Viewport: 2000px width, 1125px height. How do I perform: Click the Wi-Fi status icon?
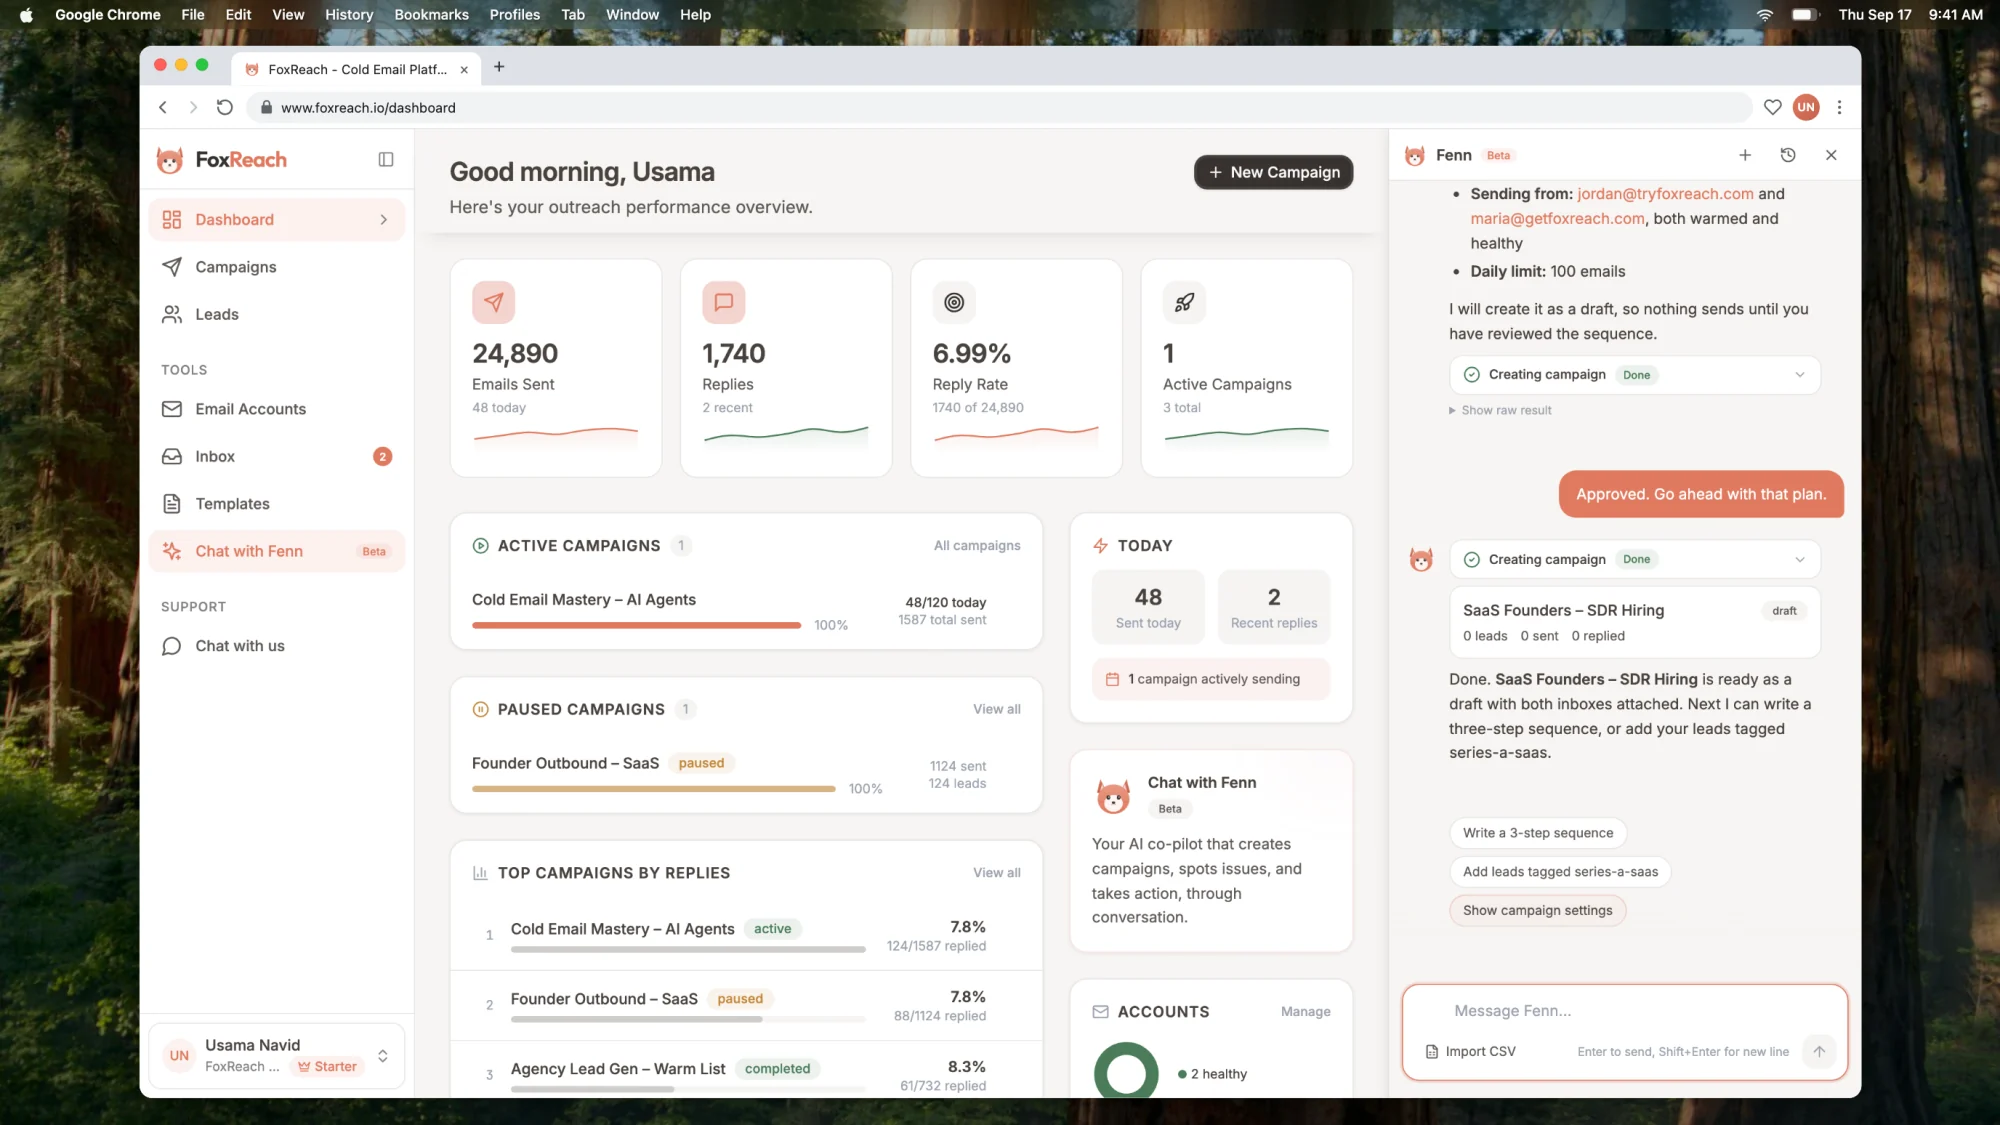click(x=1764, y=15)
